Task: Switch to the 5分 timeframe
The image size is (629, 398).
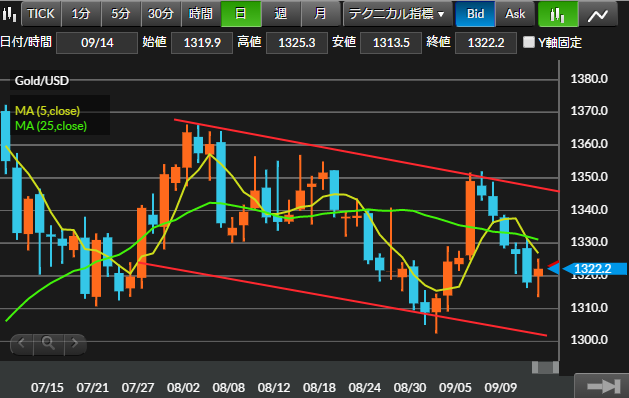Action: pyautogui.click(x=121, y=14)
